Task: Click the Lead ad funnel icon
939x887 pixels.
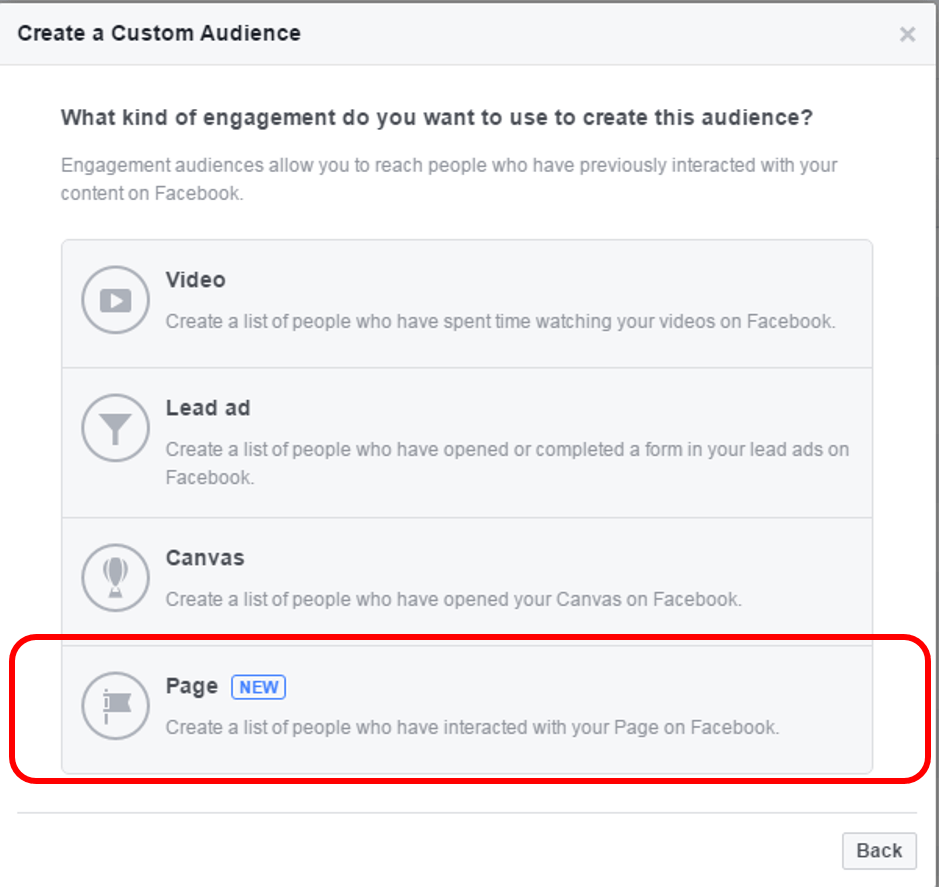Action: [115, 428]
